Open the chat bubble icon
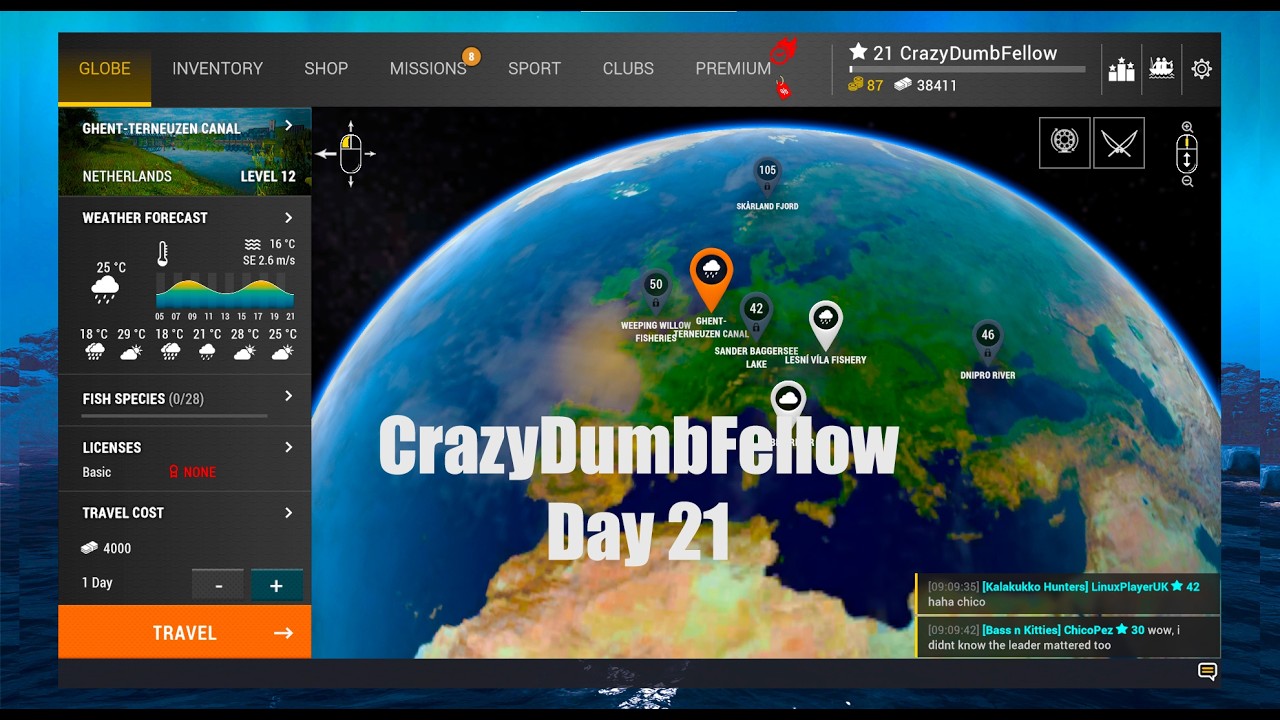 pyautogui.click(x=1207, y=672)
